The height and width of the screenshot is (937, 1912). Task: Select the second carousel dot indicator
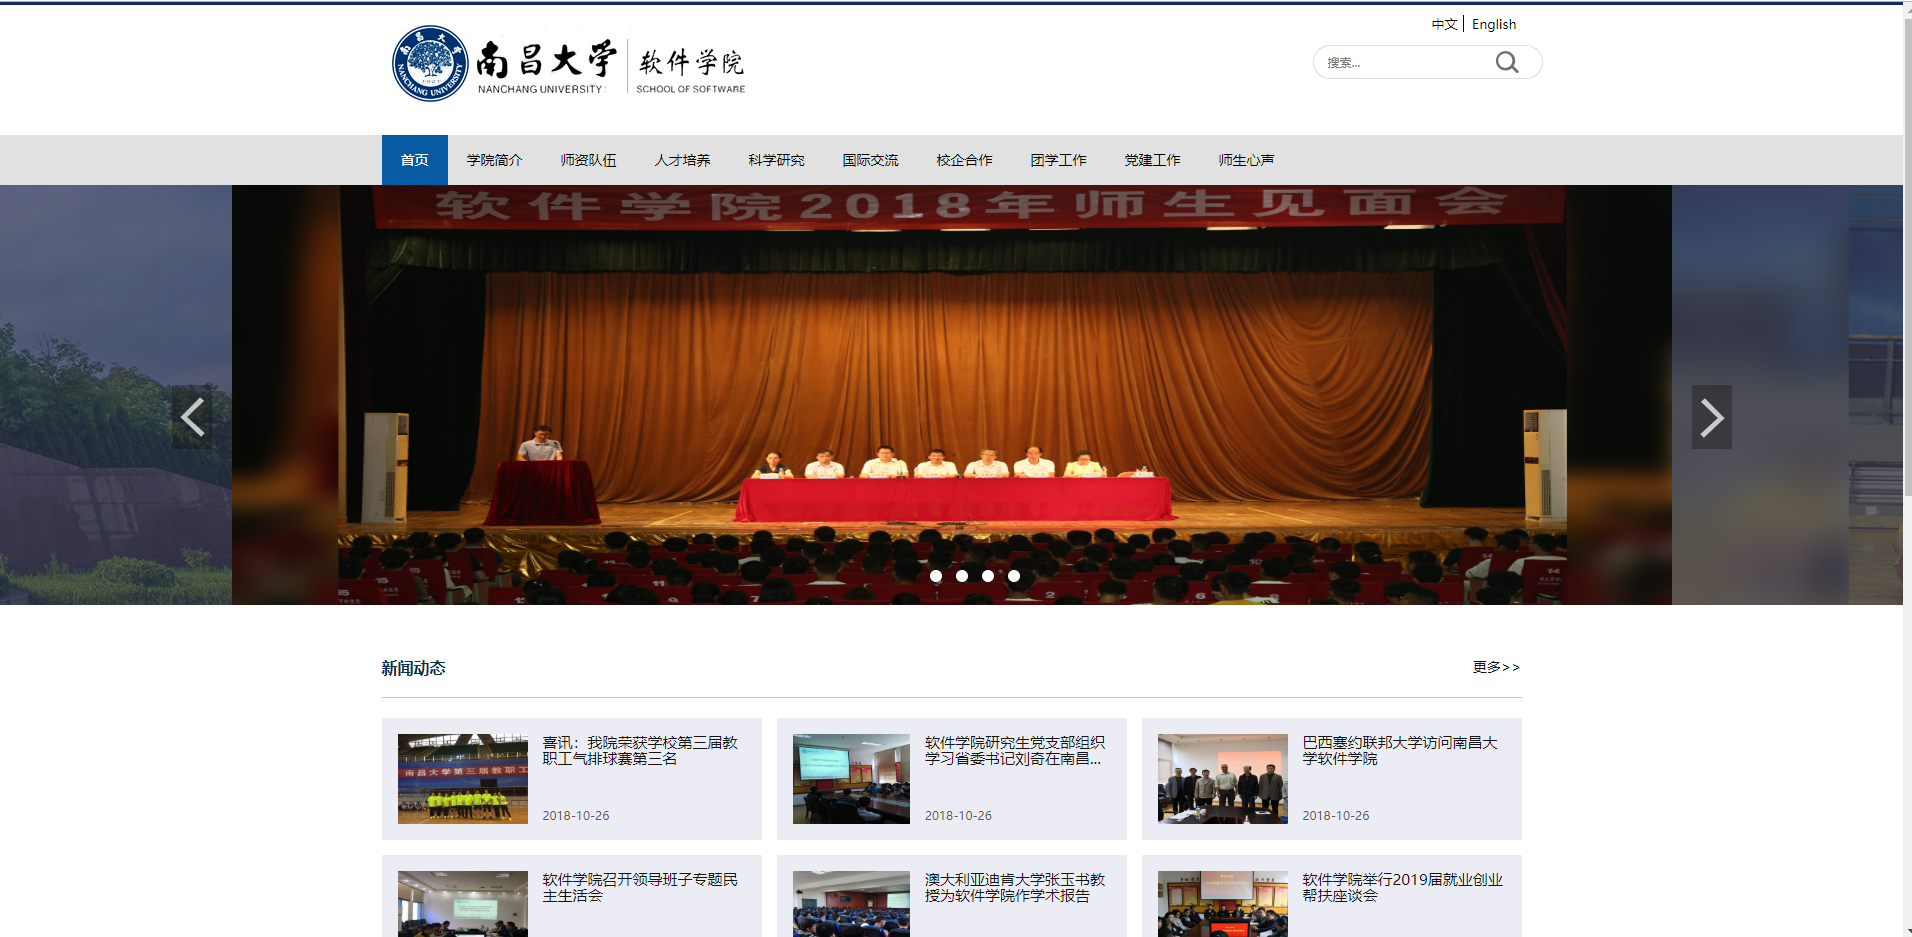point(962,576)
